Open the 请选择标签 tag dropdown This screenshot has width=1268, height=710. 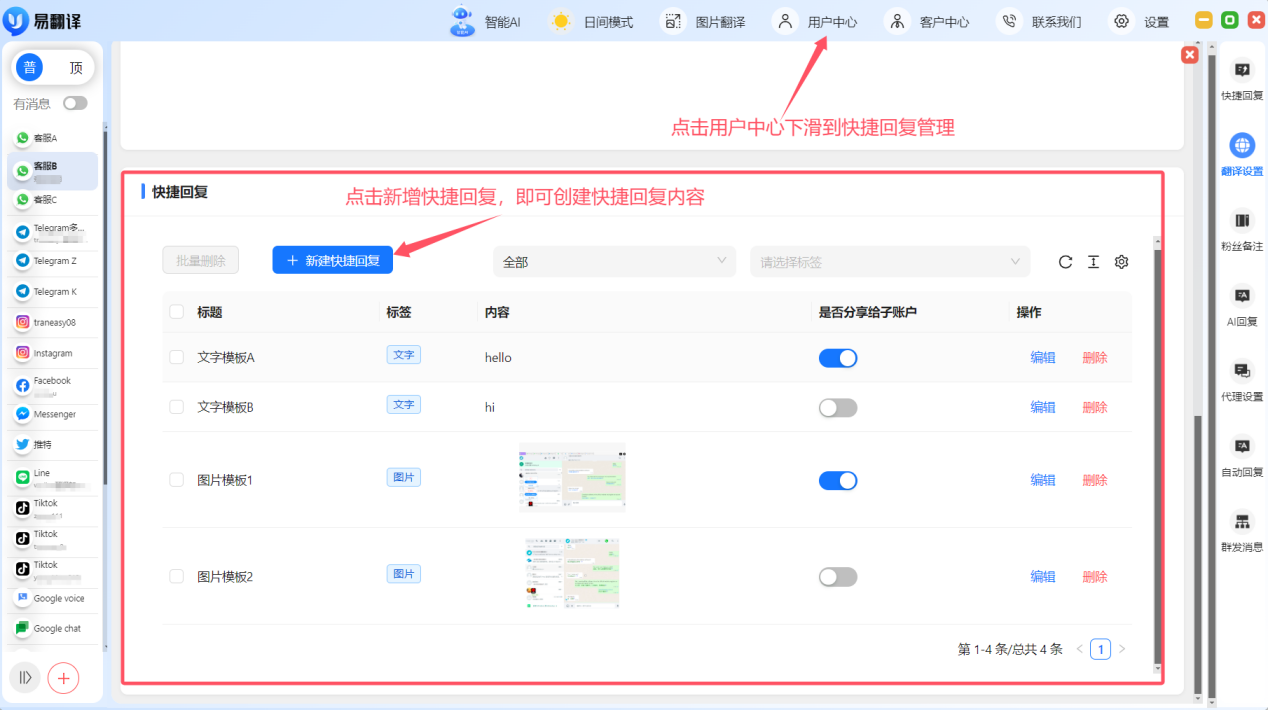[889, 262]
